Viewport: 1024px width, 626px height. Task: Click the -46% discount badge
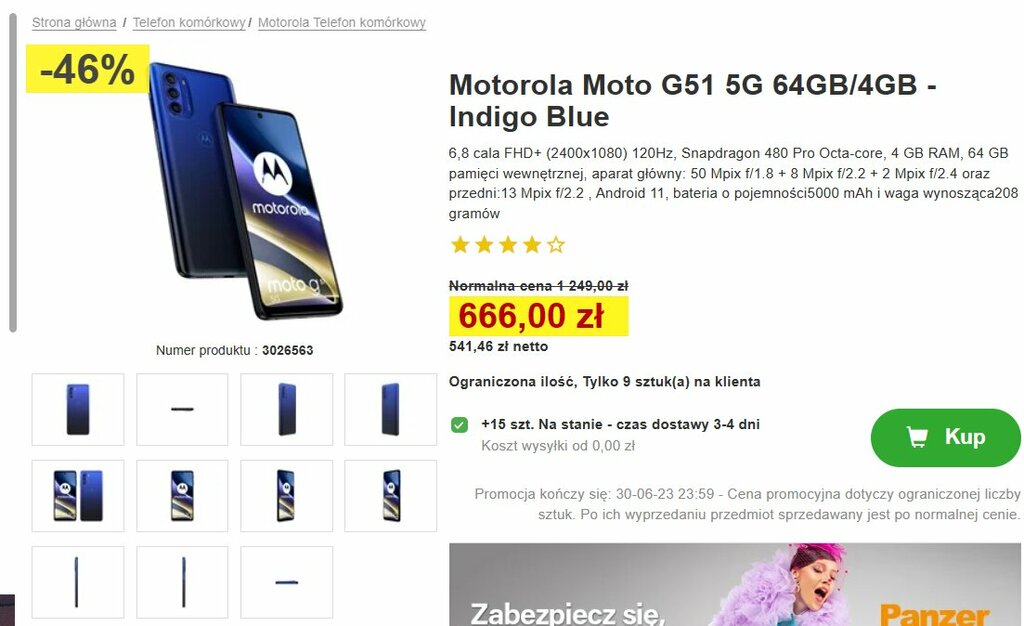88,69
